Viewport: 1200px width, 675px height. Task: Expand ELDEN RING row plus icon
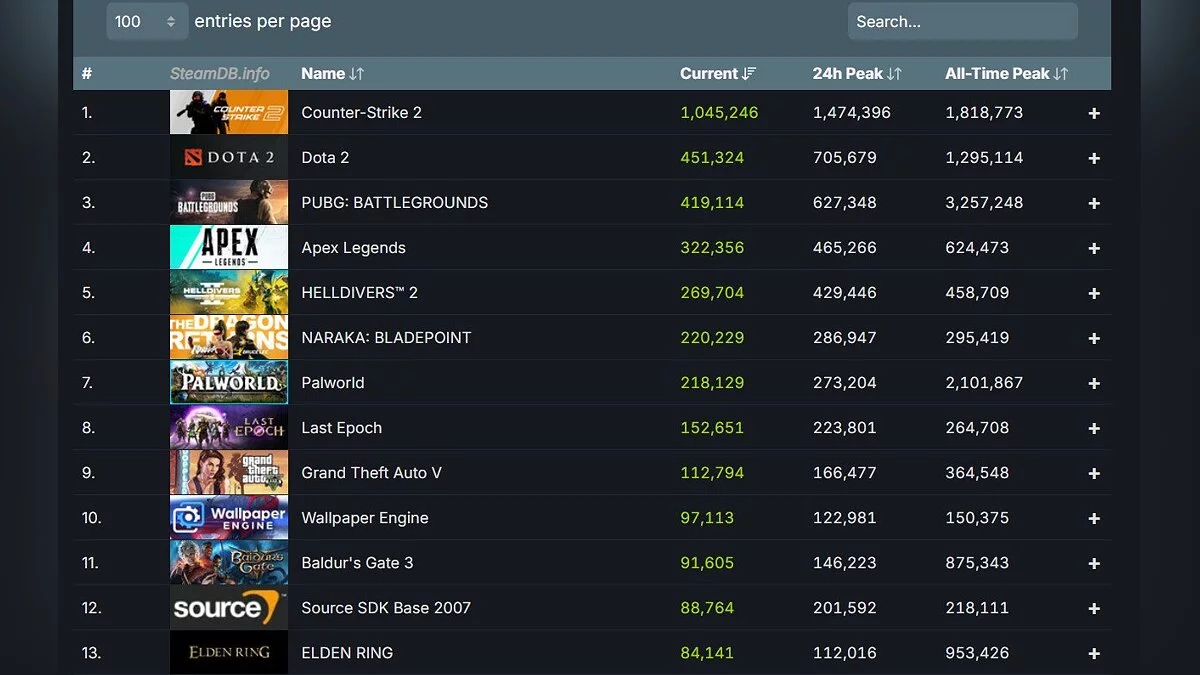pyautogui.click(x=1094, y=653)
